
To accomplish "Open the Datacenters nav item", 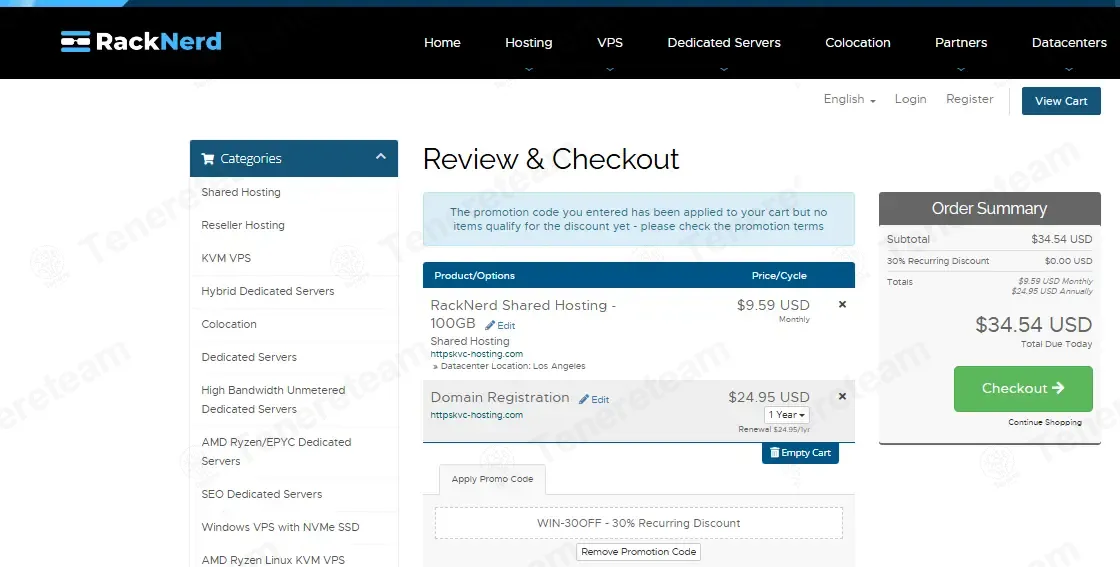I will pyautogui.click(x=1069, y=43).
